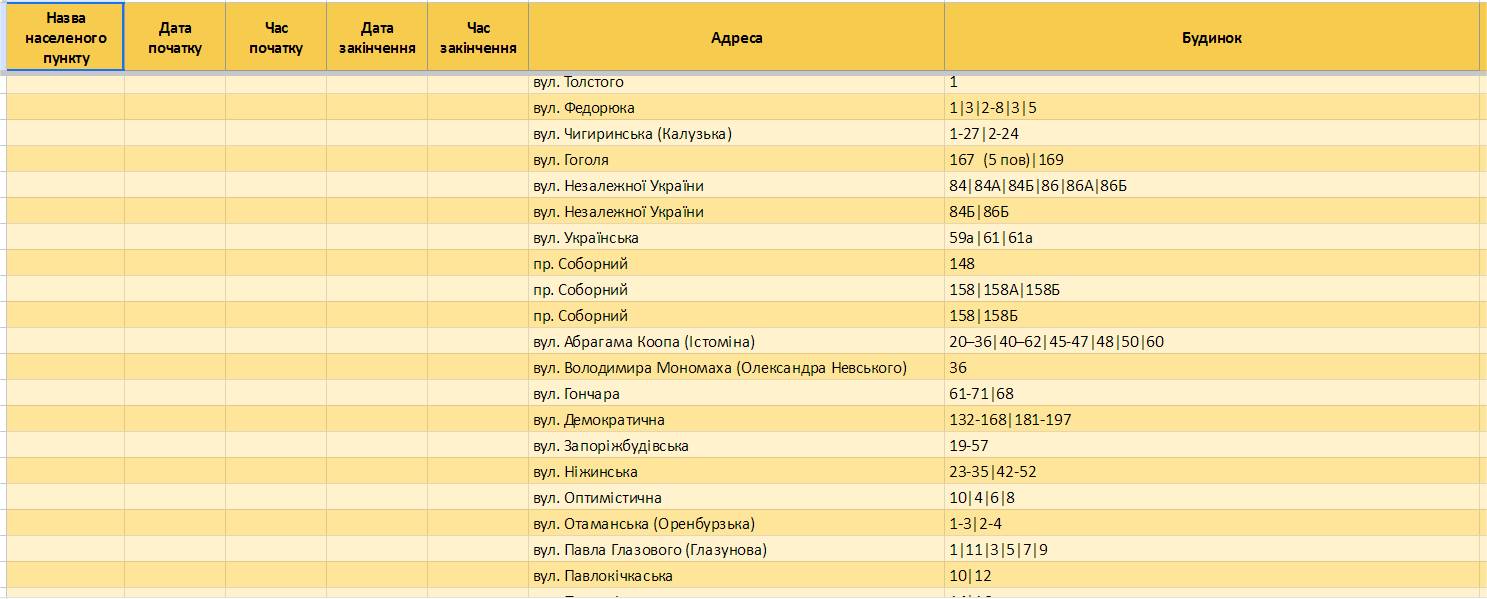Image resolution: width=1487 pixels, height=599 pixels.
Task: Select the cell 'вул. Павла Глазового (Глазунова)'
Action: pyautogui.click(x=737, y=549)
